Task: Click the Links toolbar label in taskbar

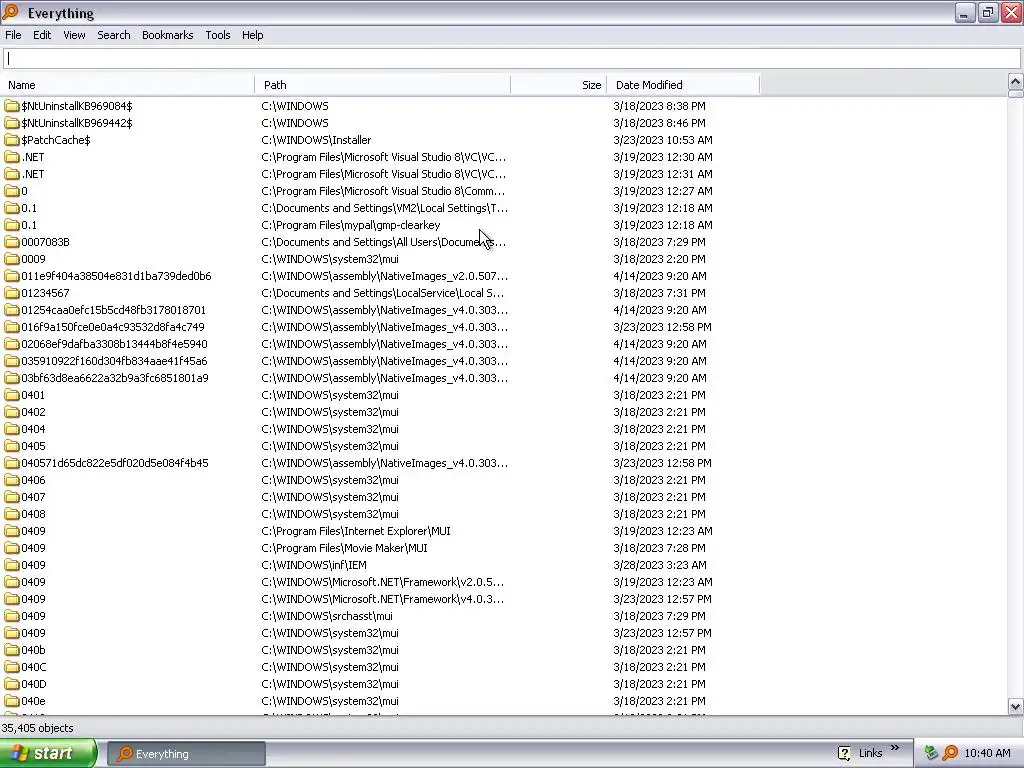Action: pyautogui.click(x=870, y=754)
